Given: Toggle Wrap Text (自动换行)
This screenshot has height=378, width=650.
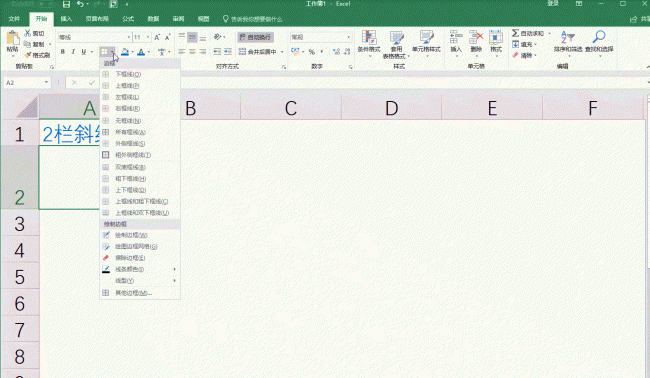Looking at the screenshot, I should (x=255, y=37).
